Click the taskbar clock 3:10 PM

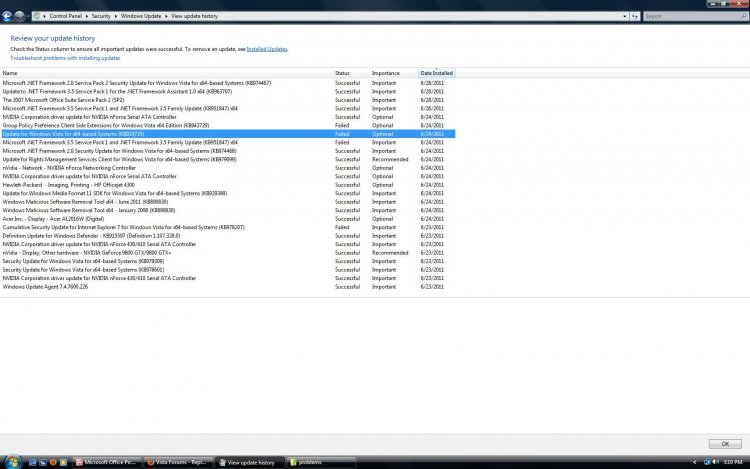point(732,462)
